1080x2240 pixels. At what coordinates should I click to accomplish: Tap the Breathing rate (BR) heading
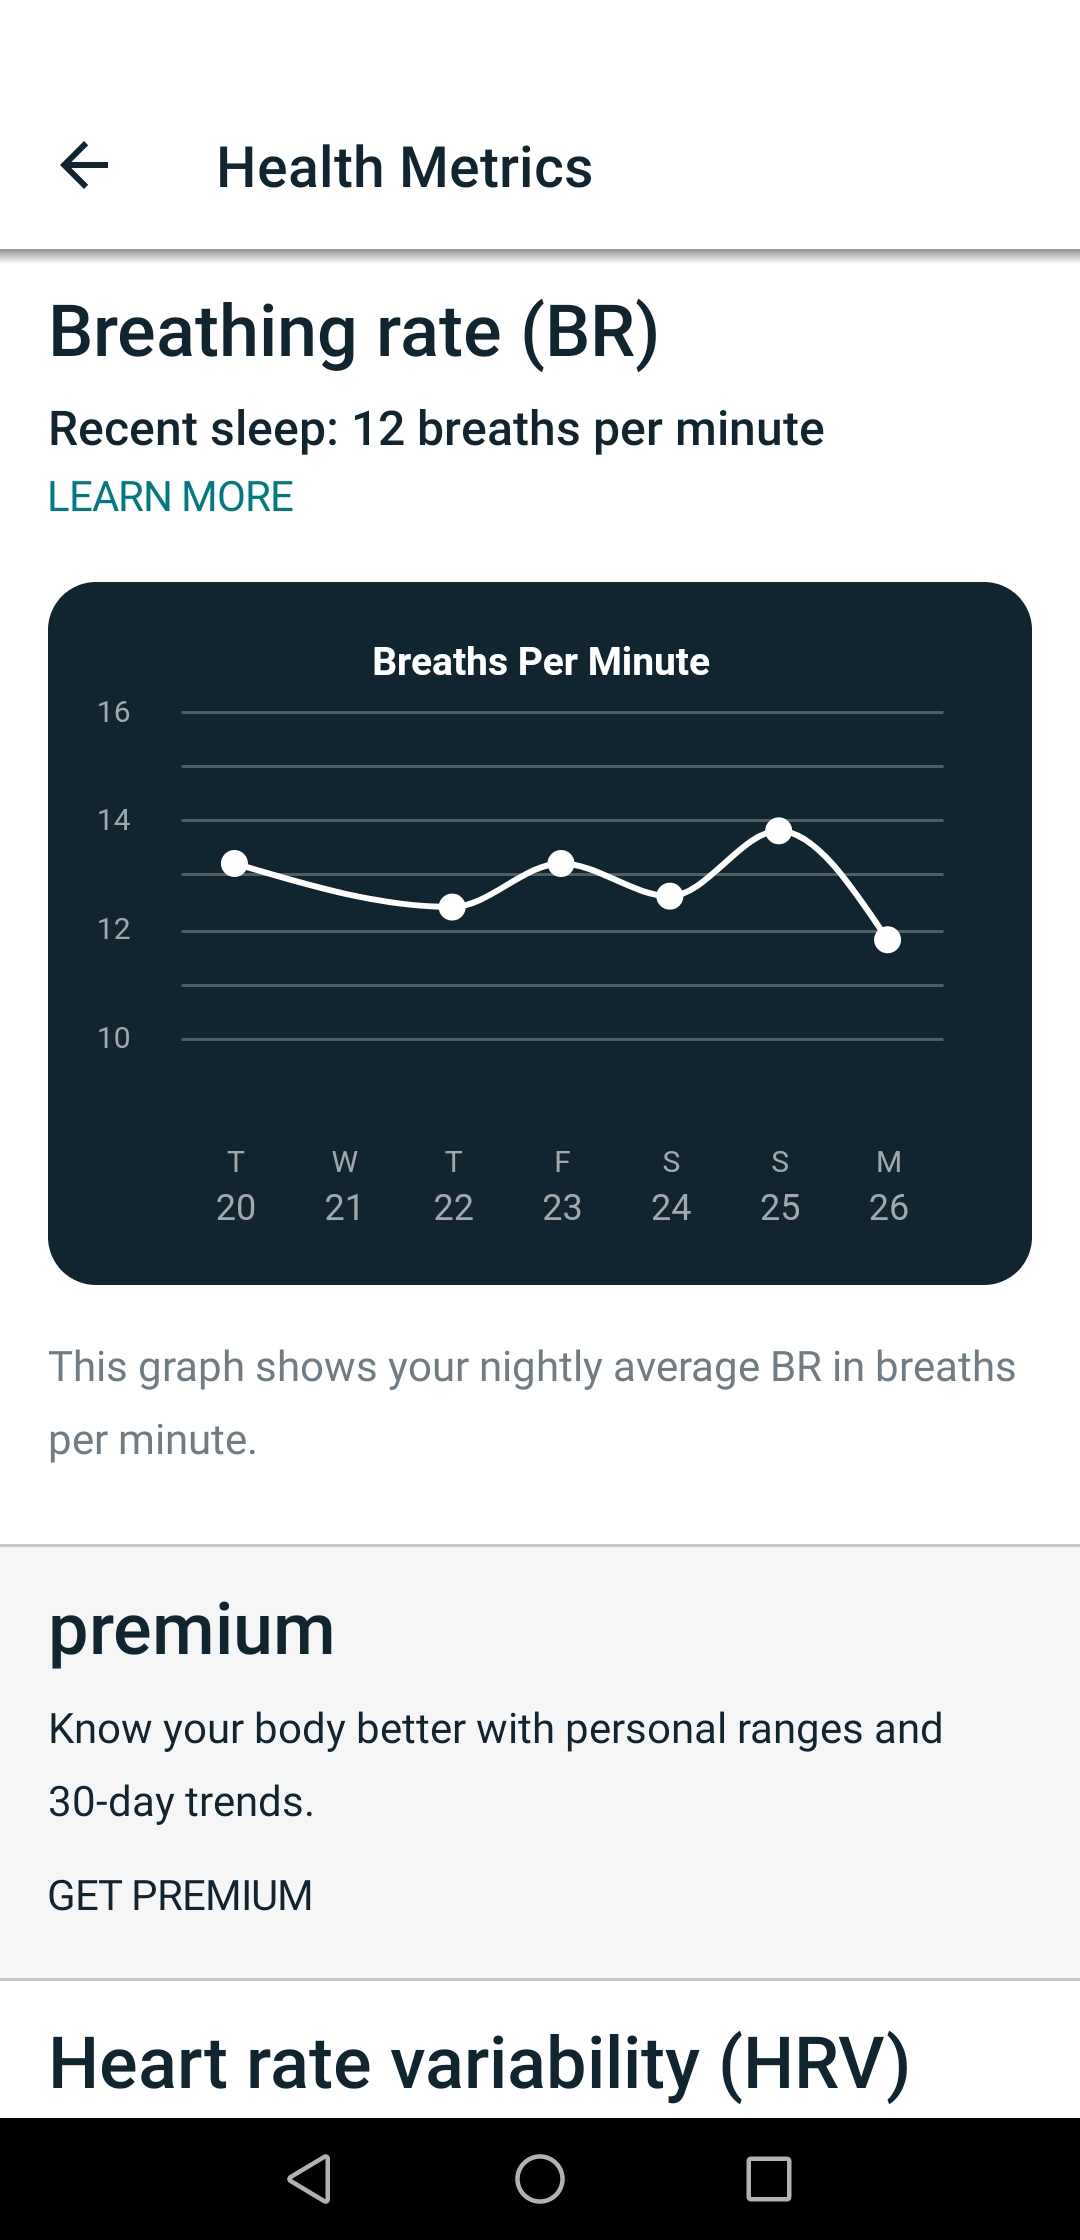tap(354, 332)
